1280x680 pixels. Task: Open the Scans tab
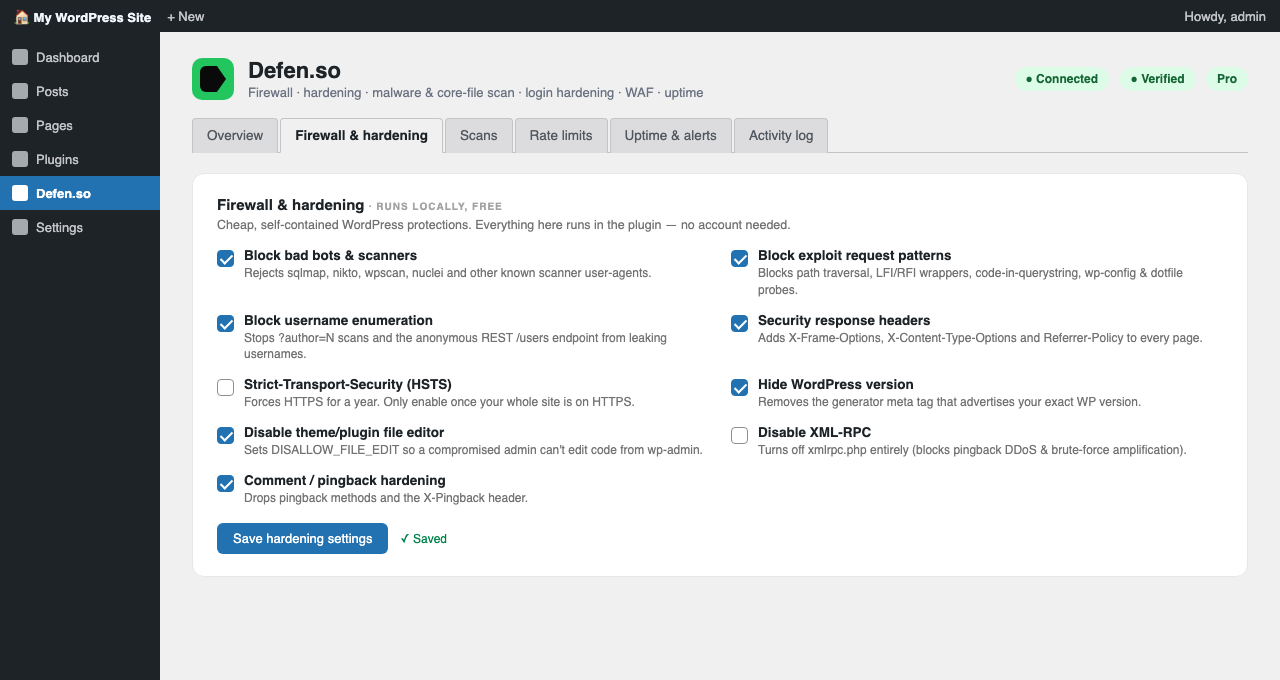(x=479, y=135)
